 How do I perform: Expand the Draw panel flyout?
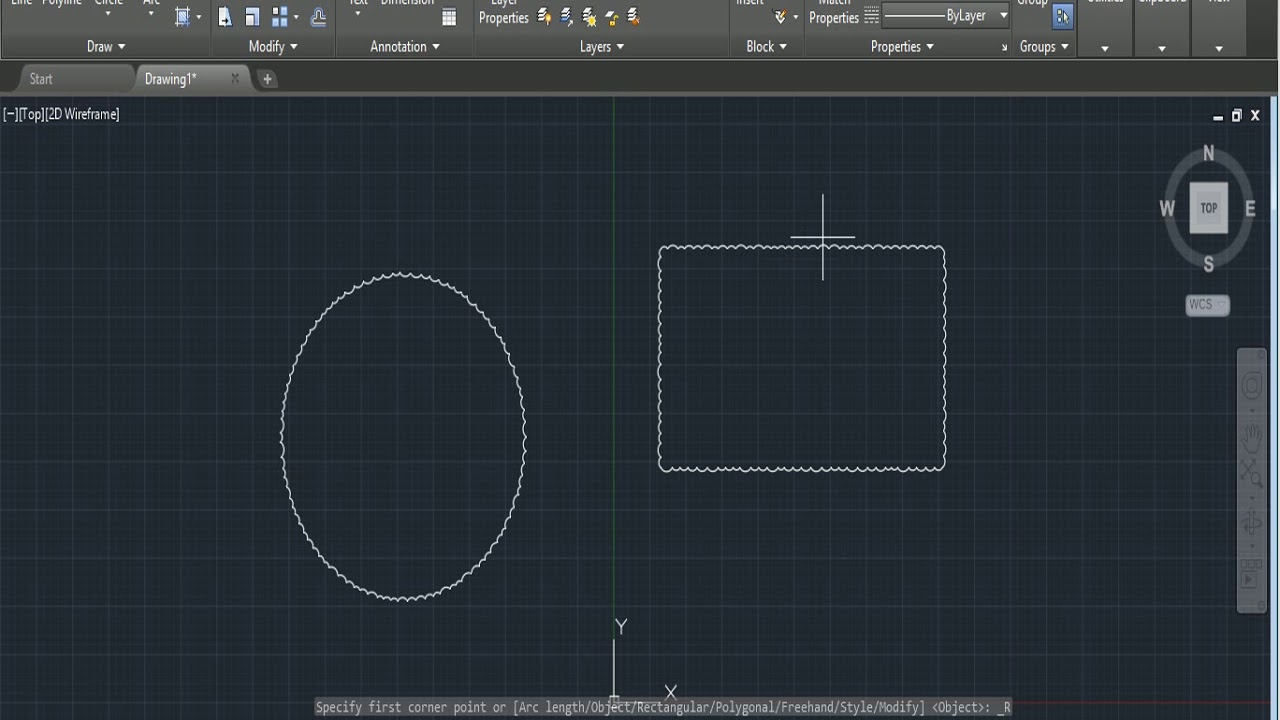click(107, 47)
